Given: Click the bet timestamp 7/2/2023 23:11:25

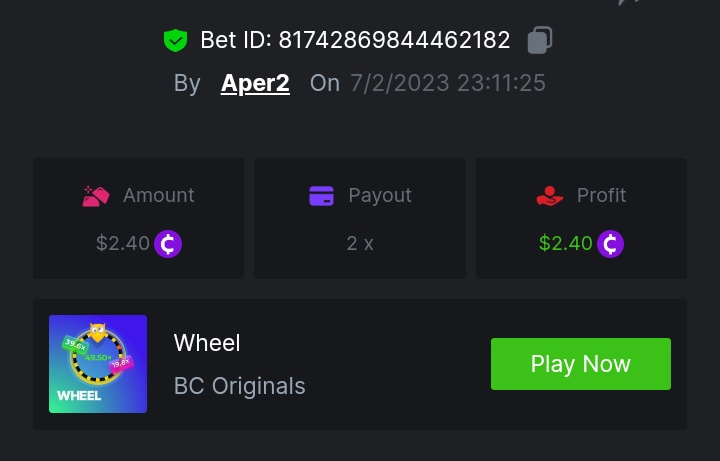Looking at the screenshot, I should [448, 83].
